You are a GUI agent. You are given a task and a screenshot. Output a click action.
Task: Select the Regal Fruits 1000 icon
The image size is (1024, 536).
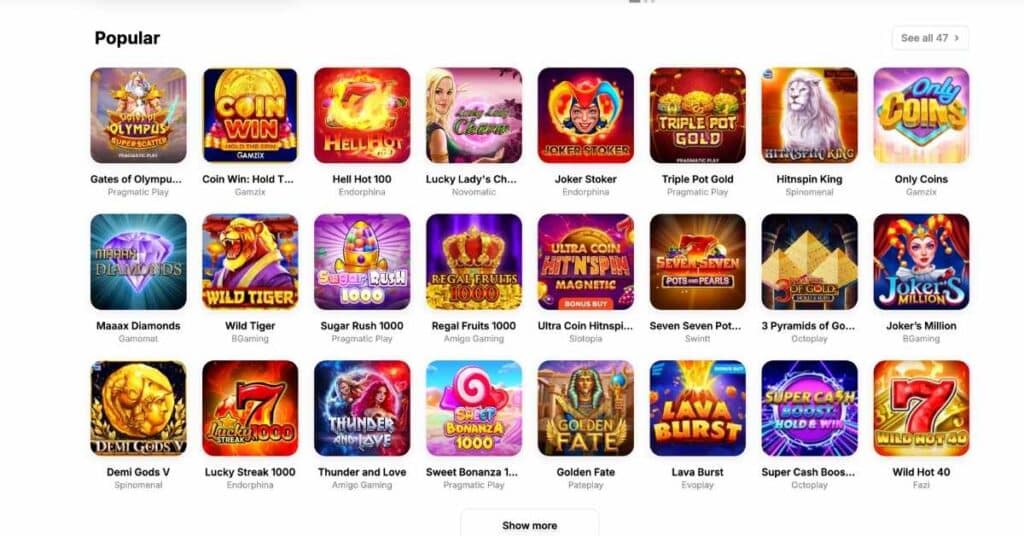(474, 262)
